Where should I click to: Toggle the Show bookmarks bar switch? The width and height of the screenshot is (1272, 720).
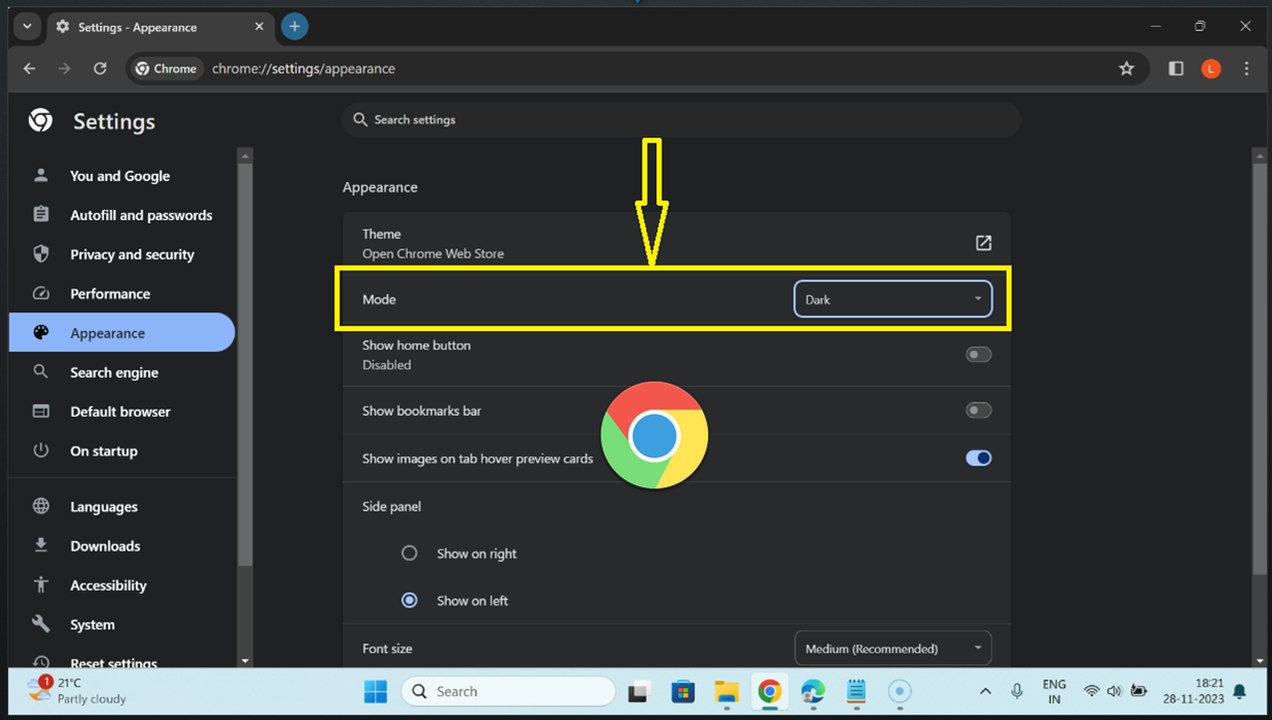point(978,411)
